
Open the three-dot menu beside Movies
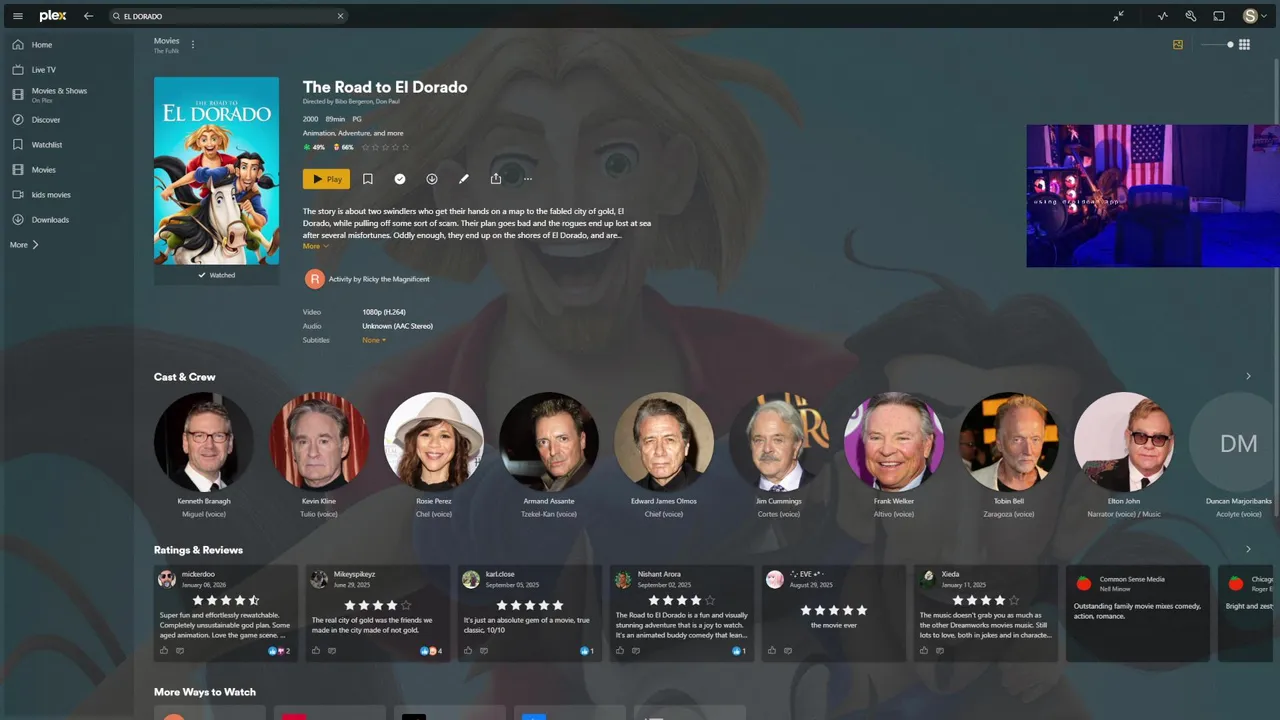tap(193, 44)
